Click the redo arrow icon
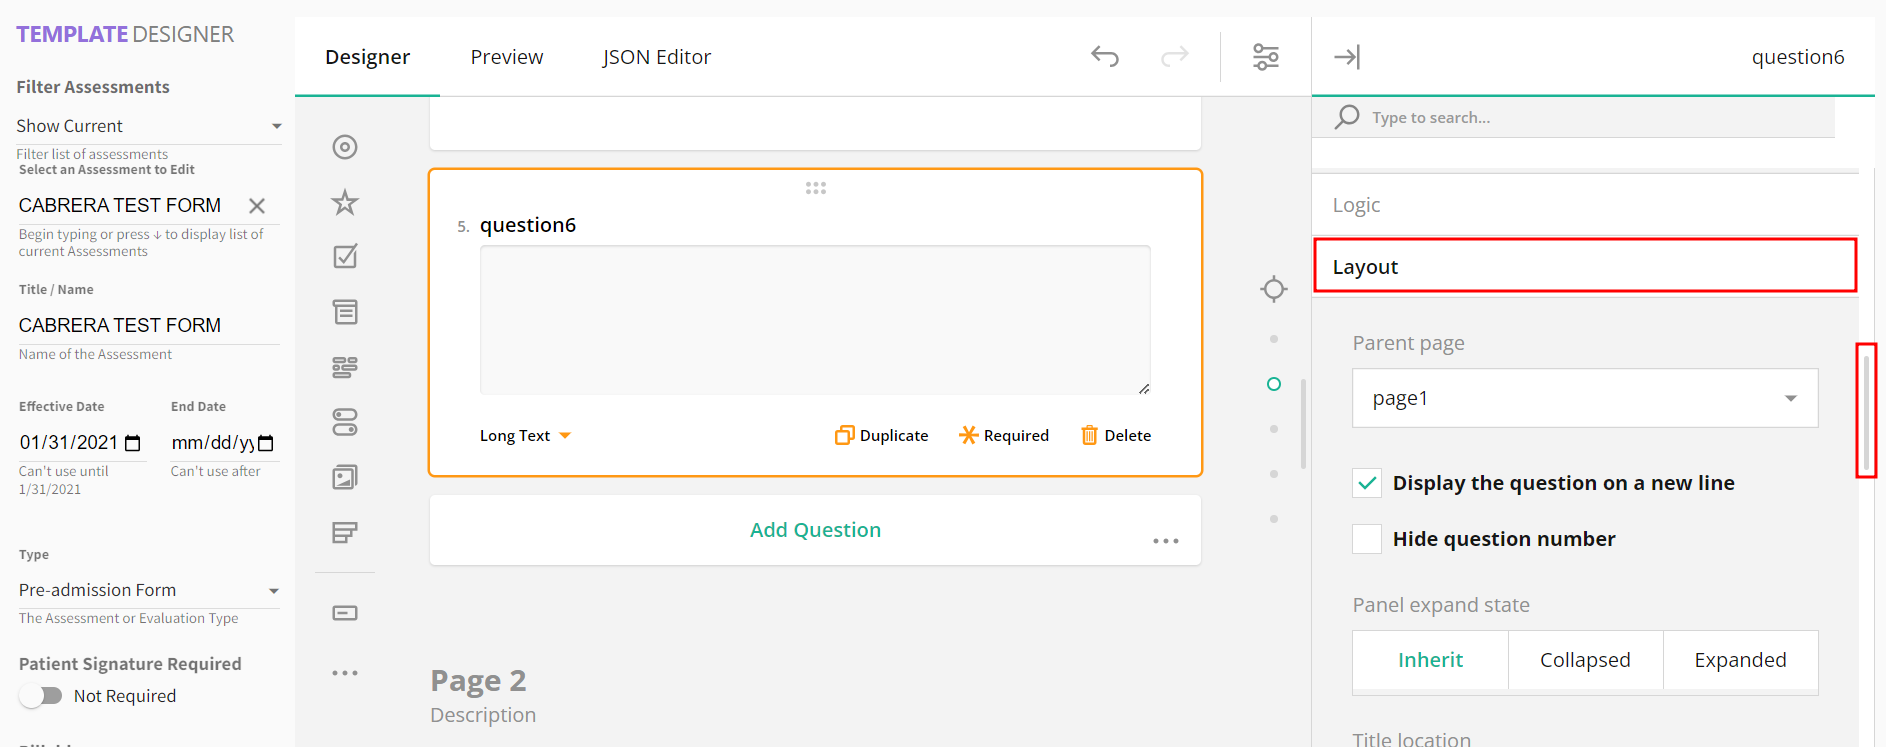1886x747 pixels. (1174, 57)
